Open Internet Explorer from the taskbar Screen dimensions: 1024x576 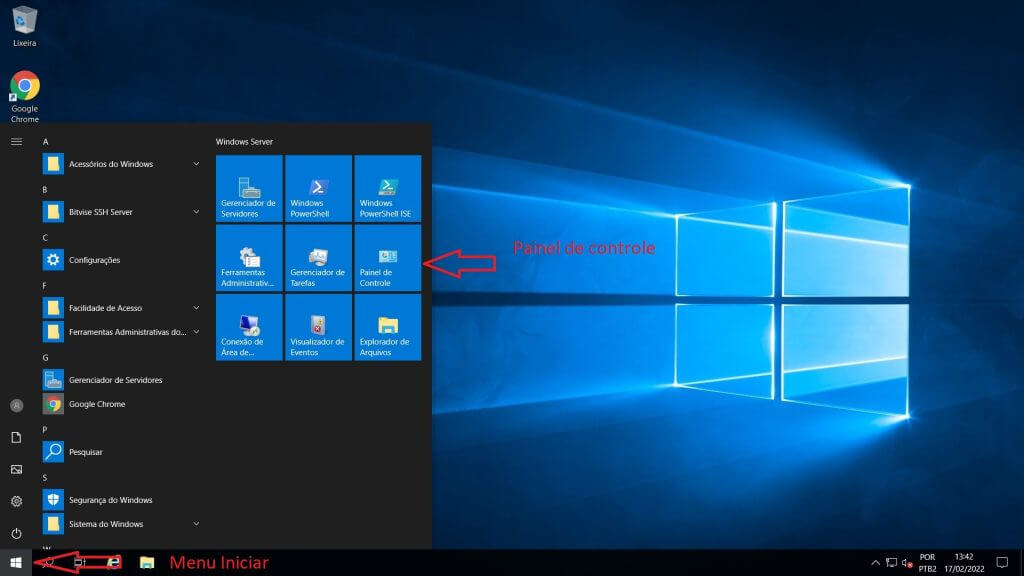[x=114, y=562]
